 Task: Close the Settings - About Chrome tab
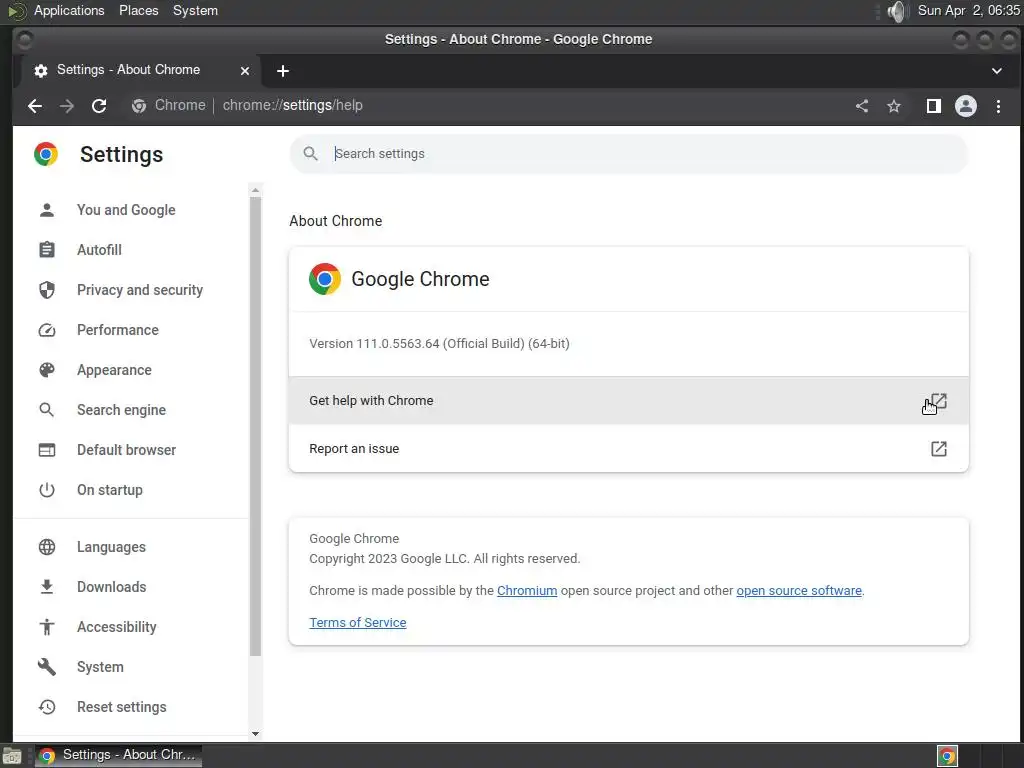point(245,71)
